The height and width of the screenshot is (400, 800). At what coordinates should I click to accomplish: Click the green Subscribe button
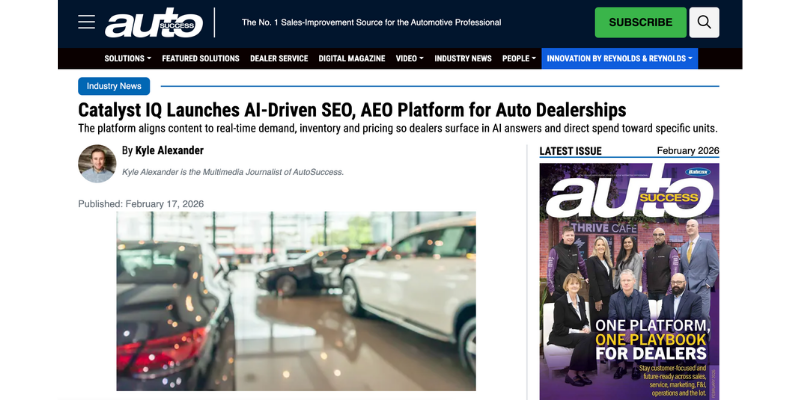[x=640, y=22]
